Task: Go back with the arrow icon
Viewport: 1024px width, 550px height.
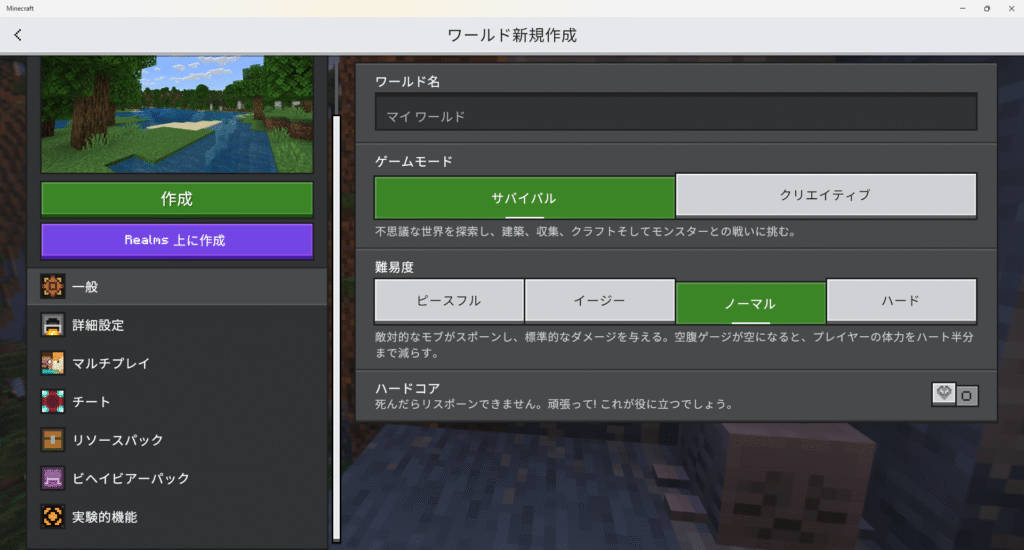Action: tap(18, 35)
